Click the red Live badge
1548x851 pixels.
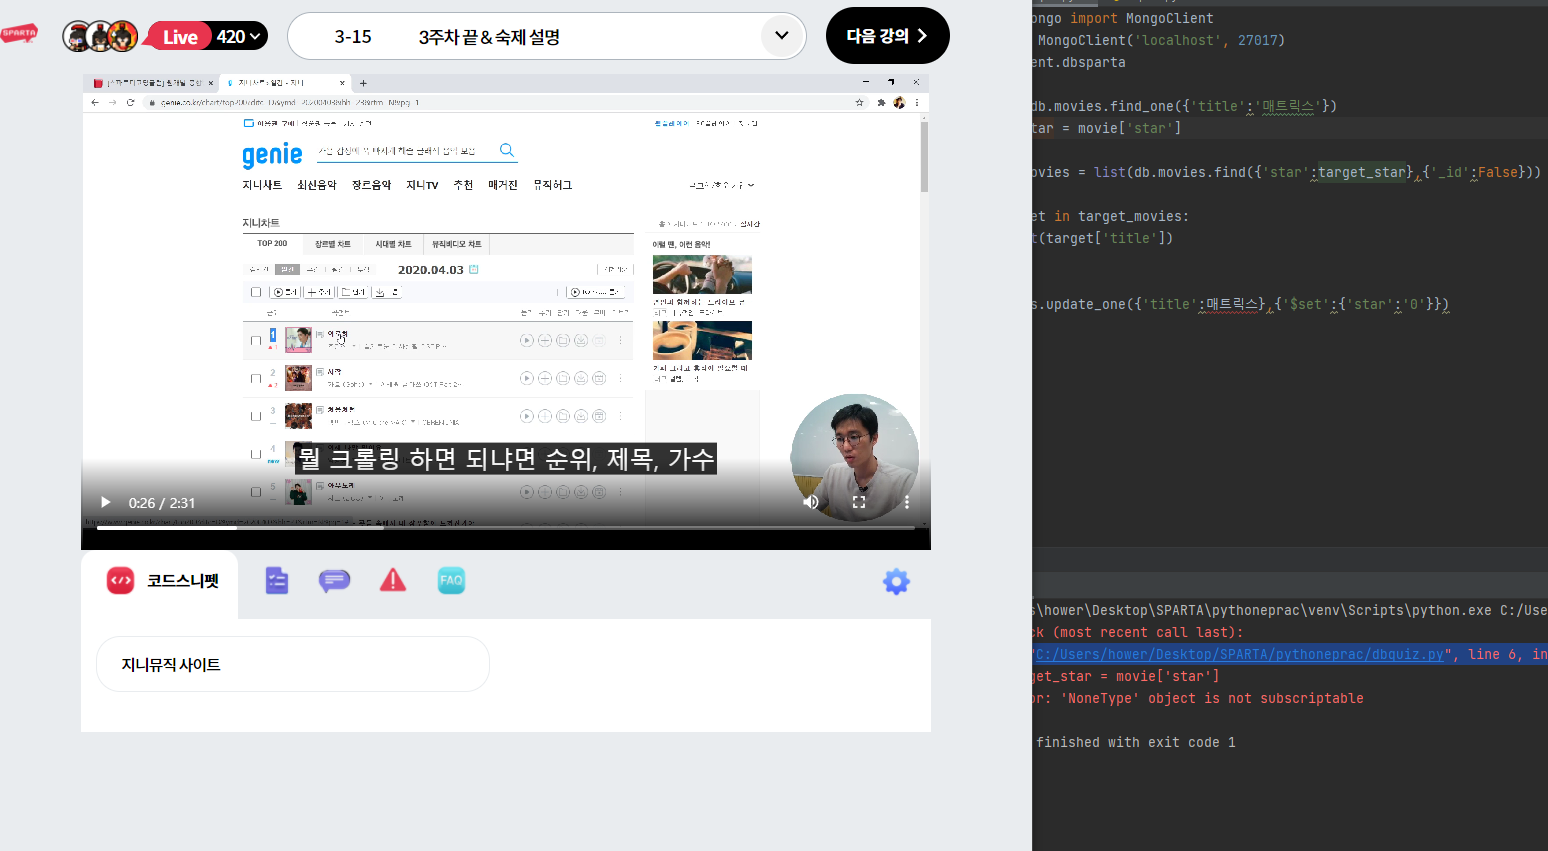[x=180, y=37]
